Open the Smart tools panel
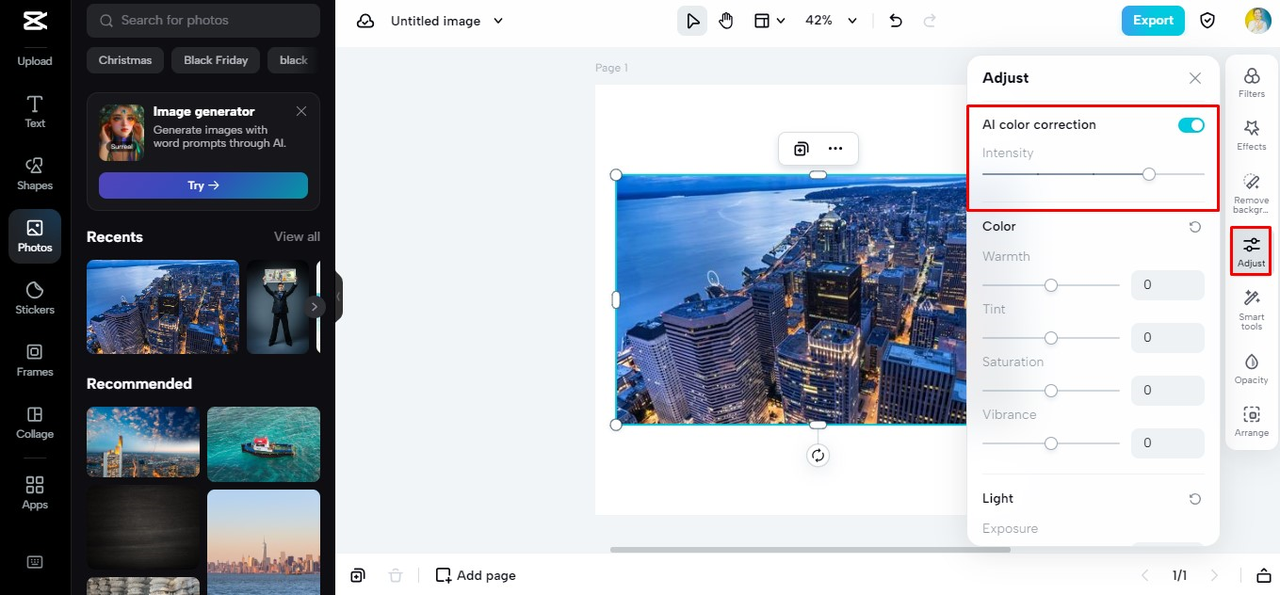This screenshot has width=1280, height=595. (x=1251, y=310)
